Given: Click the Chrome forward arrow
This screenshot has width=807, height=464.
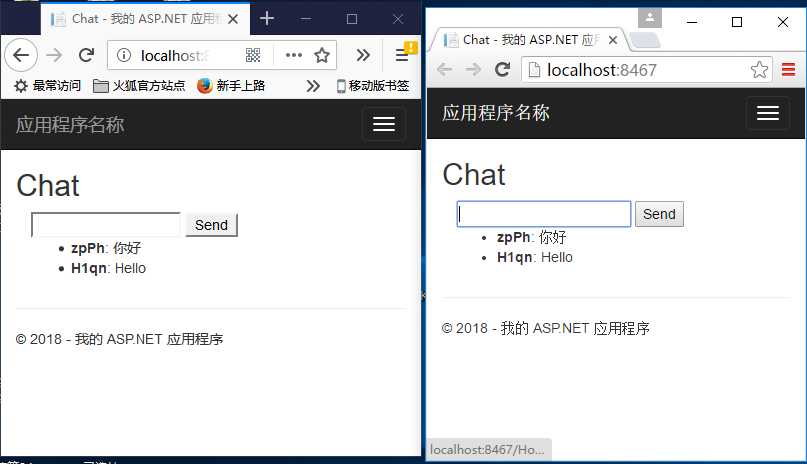Looking at the screenshot, I should tap(473, 69).
